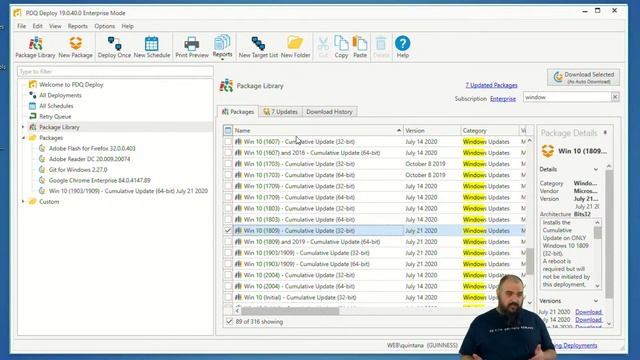Clear the package search filter

click(x=615, y=97)
